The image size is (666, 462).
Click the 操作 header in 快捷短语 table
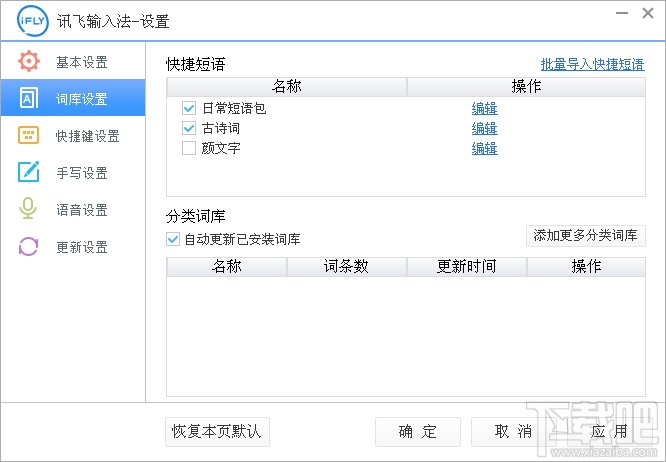click(x=526, y=87)
